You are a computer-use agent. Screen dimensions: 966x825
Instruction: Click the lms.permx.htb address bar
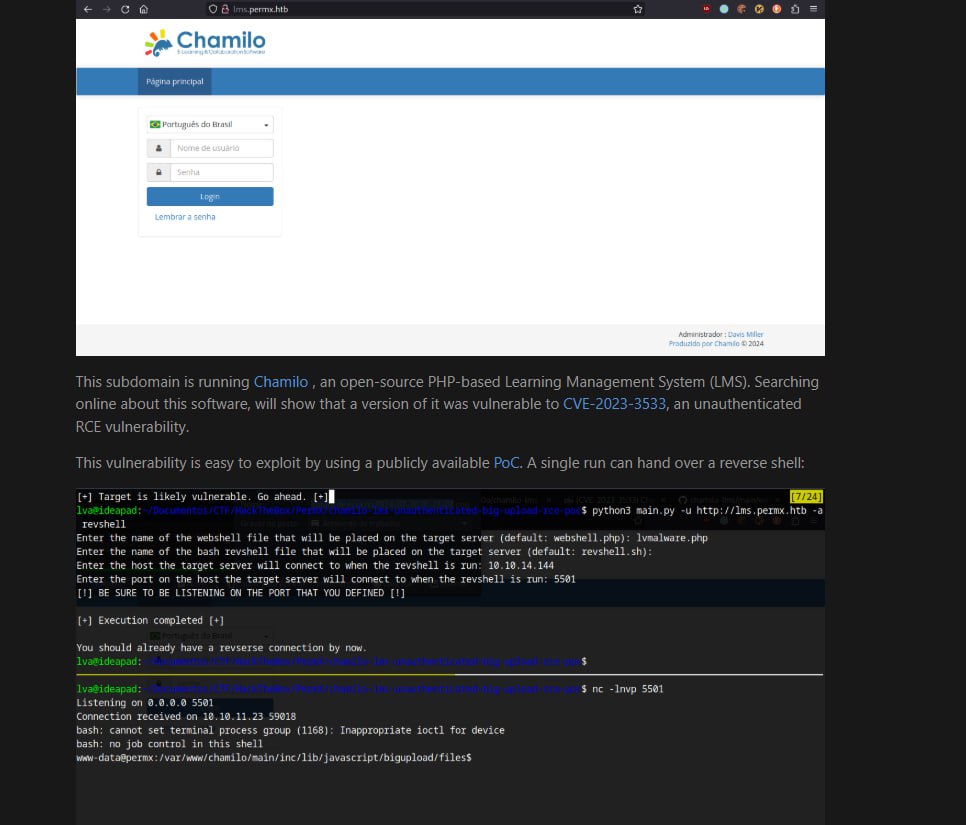(425, 9)
